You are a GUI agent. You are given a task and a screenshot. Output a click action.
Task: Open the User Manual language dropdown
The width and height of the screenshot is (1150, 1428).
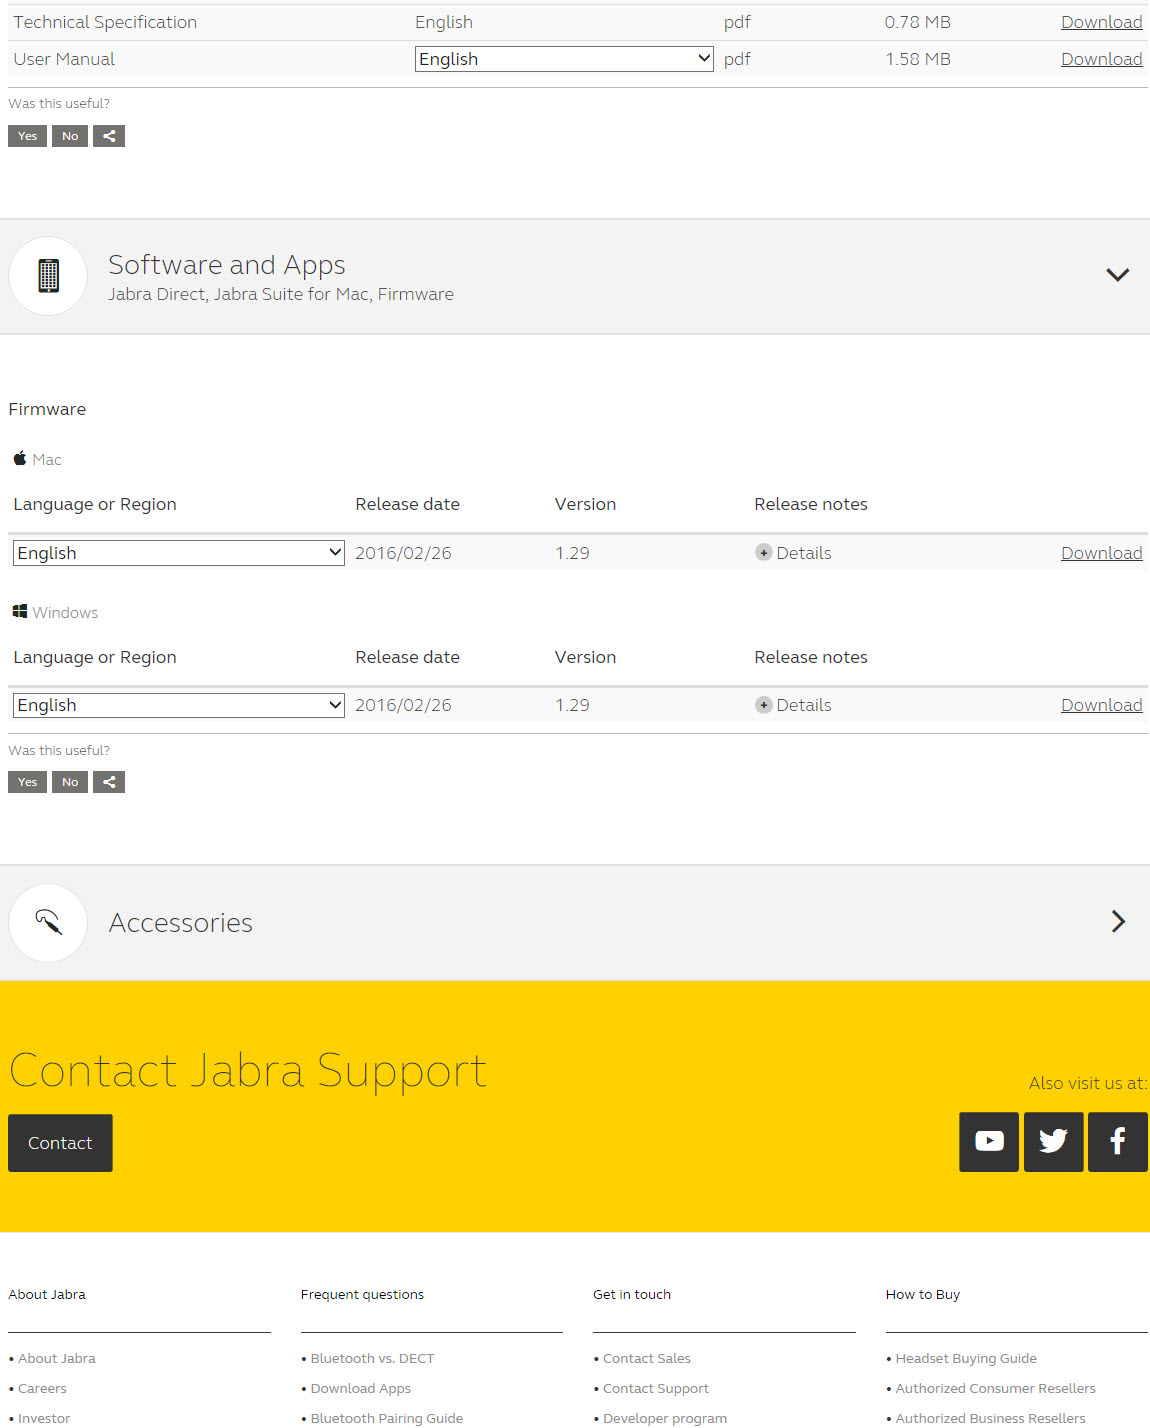[x=564, y=59]
